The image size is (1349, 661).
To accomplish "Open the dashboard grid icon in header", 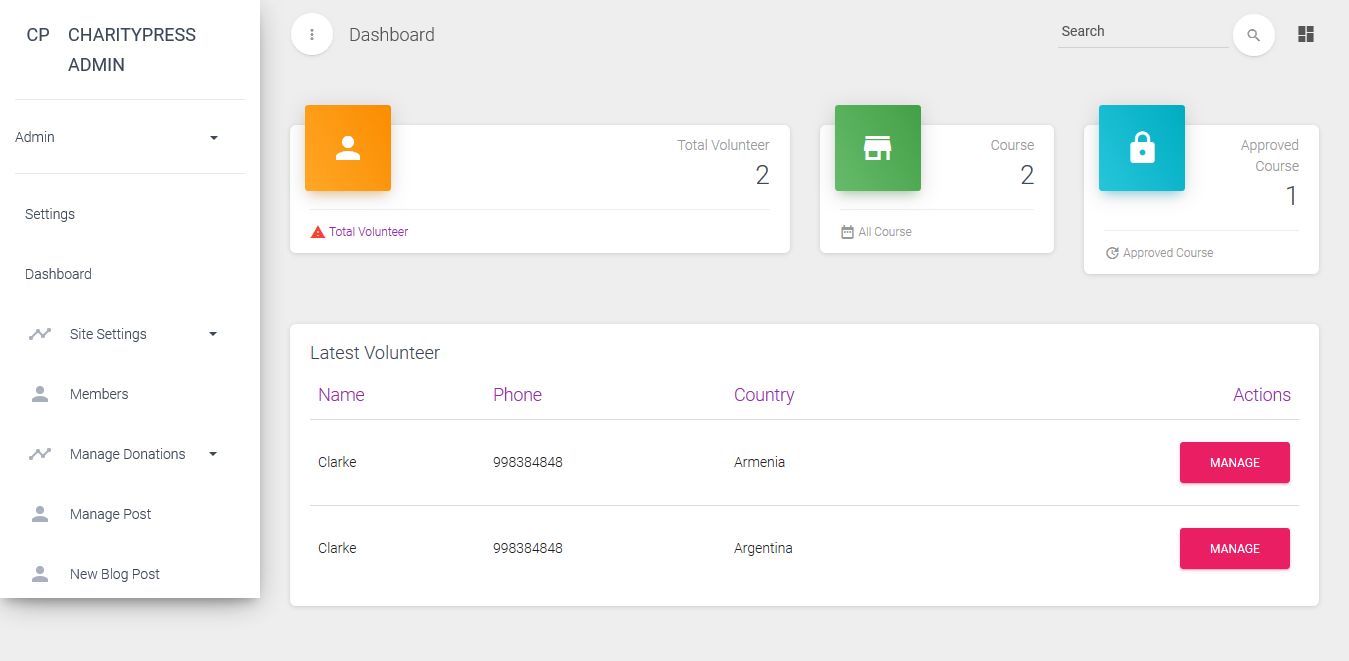I will click(x=1305, y=35).
